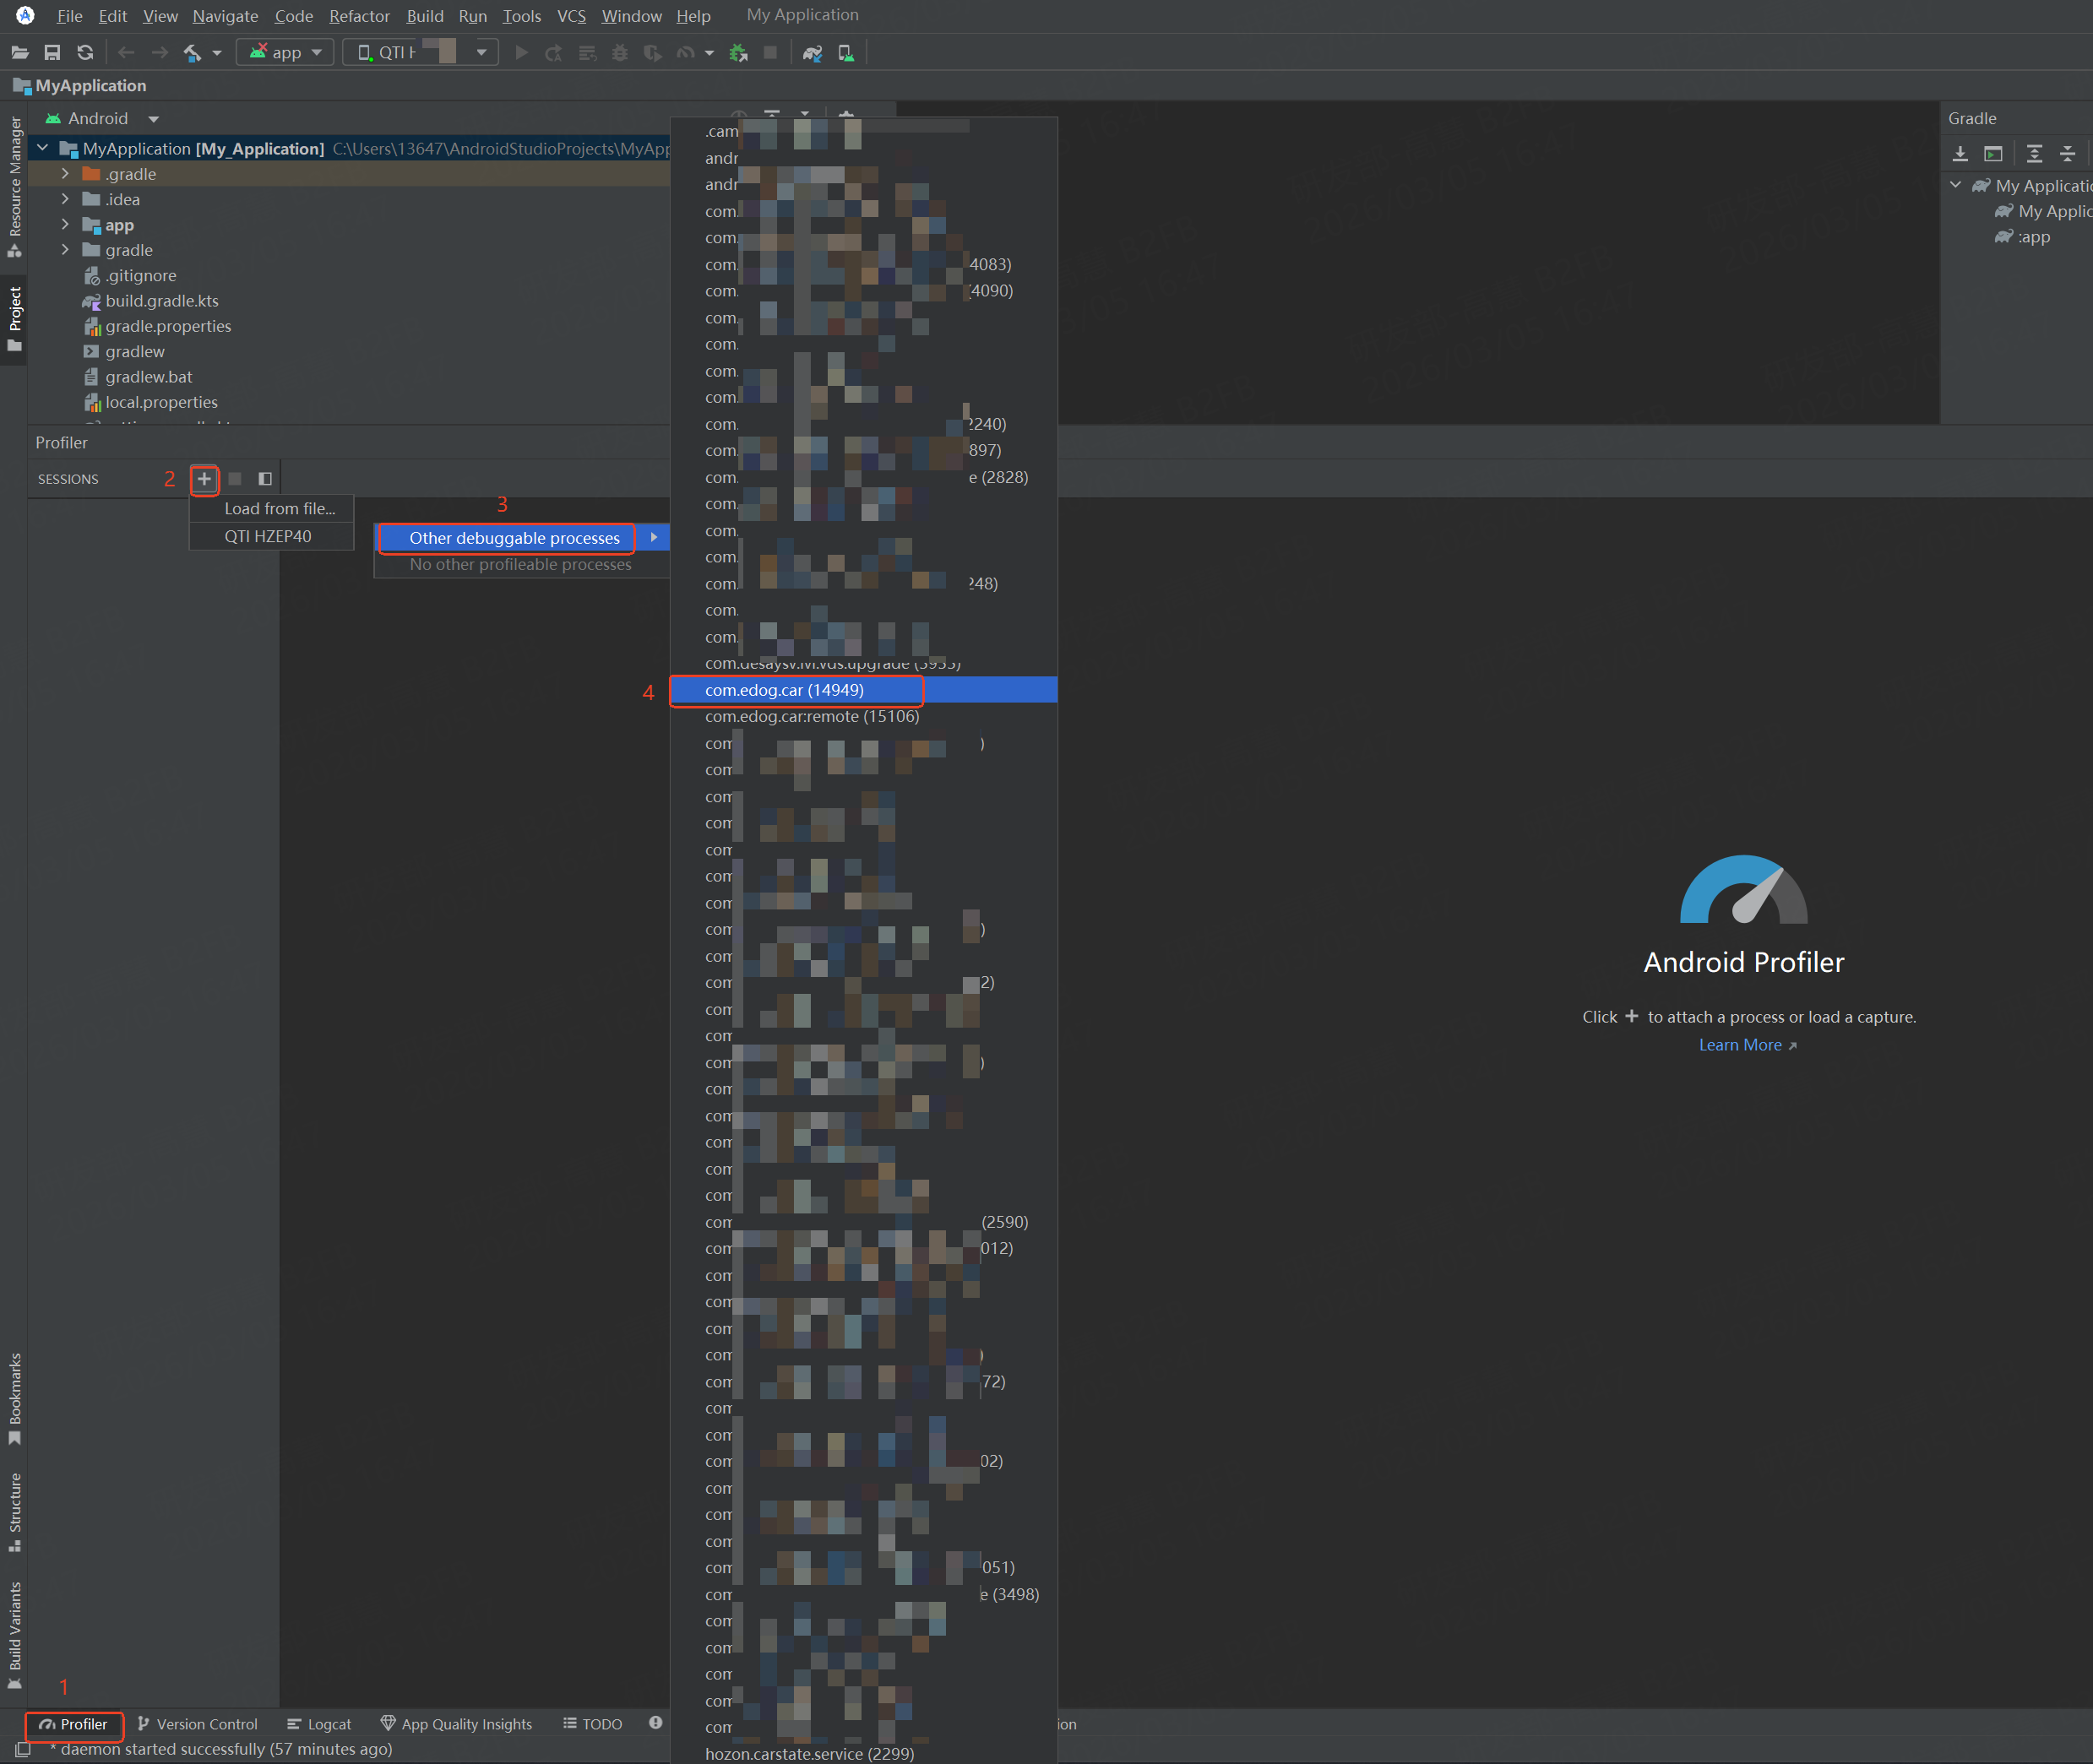Expand the app module folder

65,225
